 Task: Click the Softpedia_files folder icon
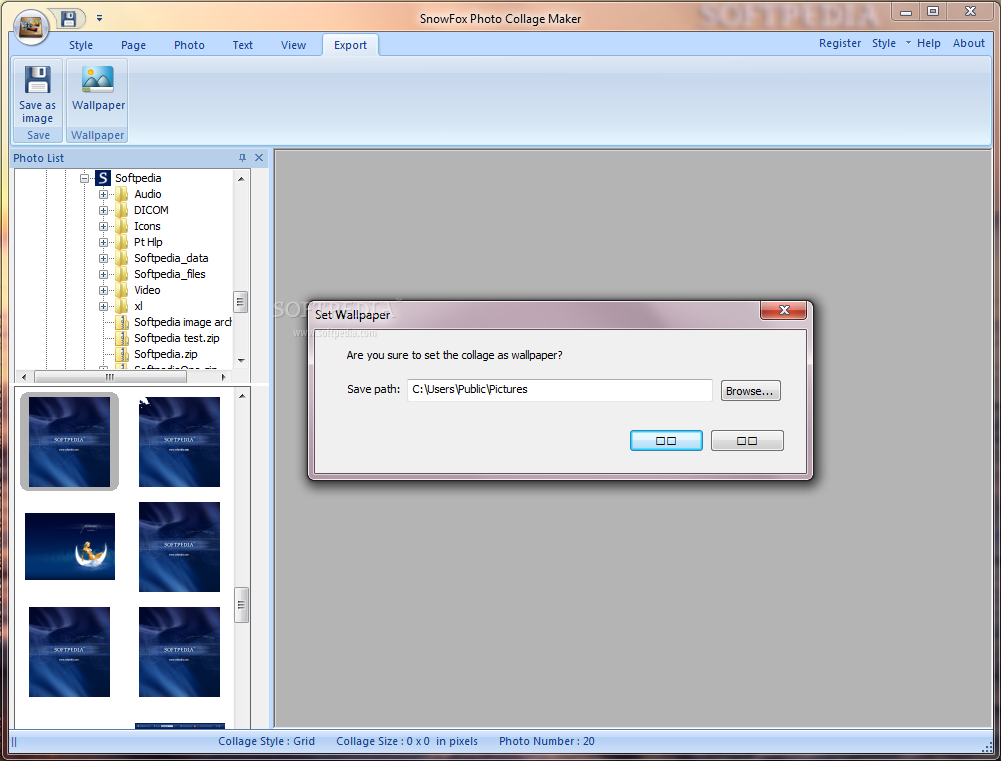(122, 274)
